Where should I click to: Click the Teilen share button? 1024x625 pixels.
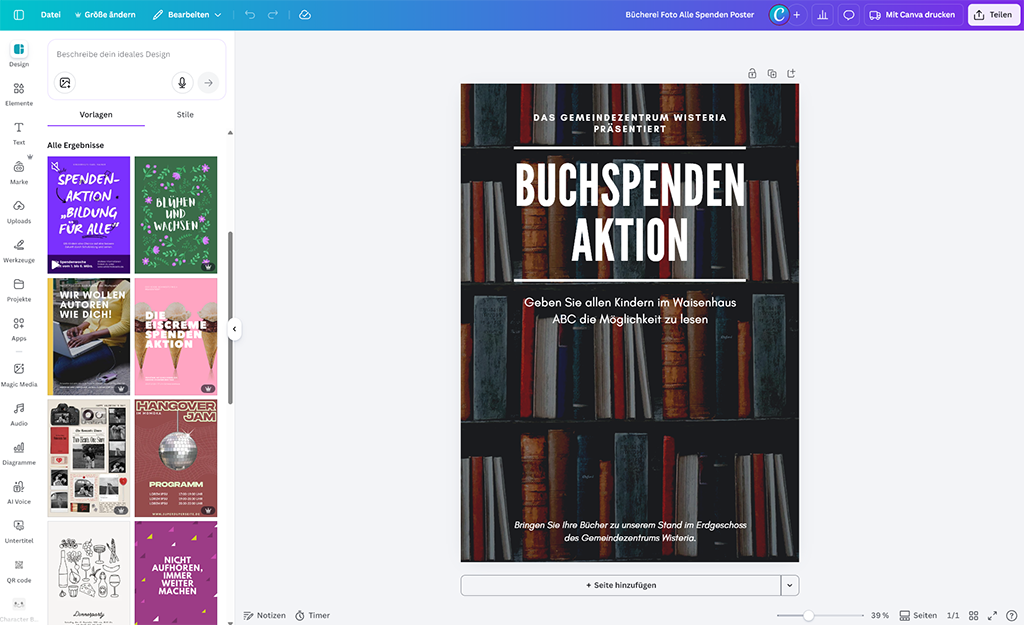coord(993,14)
